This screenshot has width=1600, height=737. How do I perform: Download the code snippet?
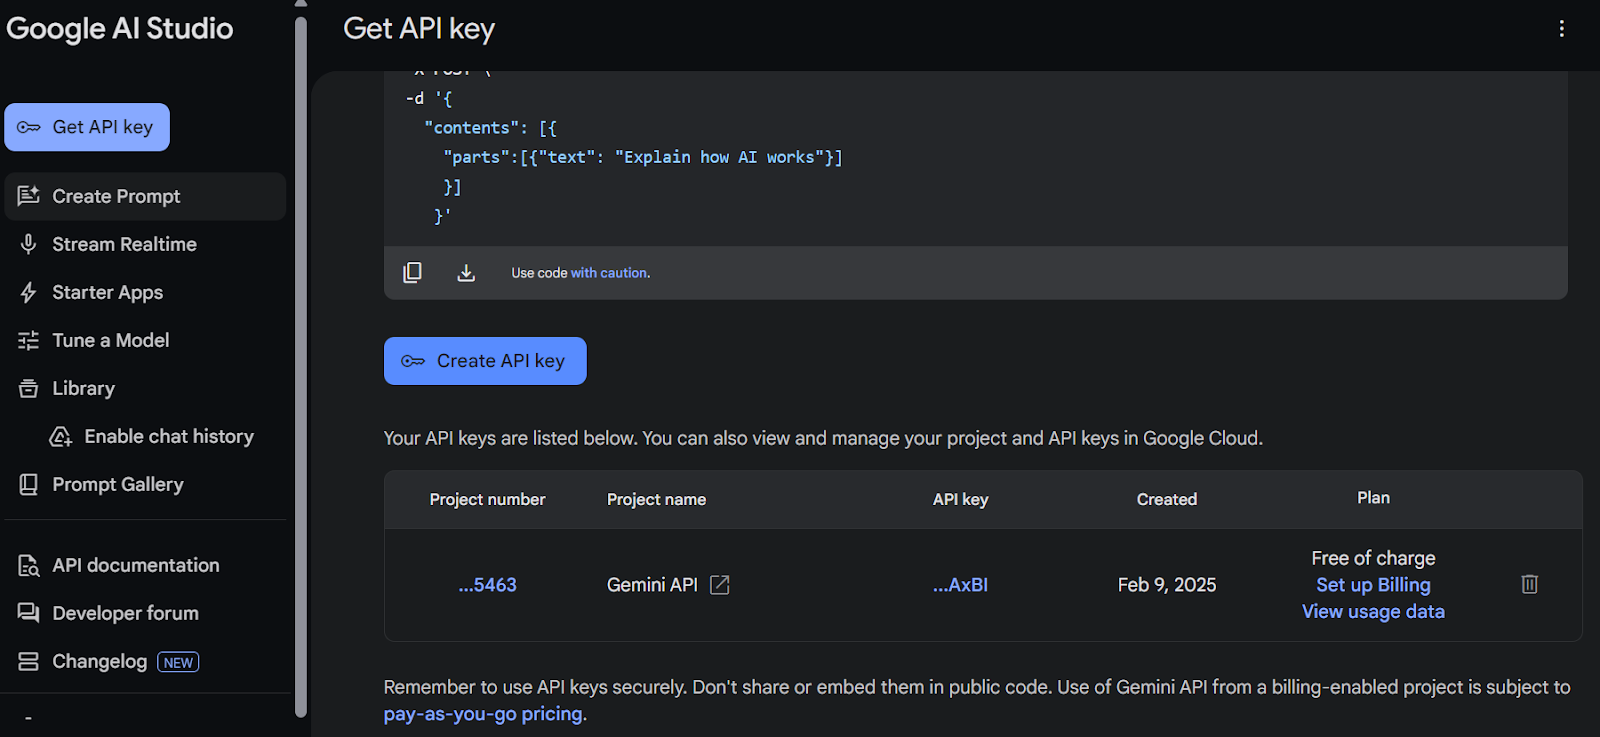tap(466, 273)
